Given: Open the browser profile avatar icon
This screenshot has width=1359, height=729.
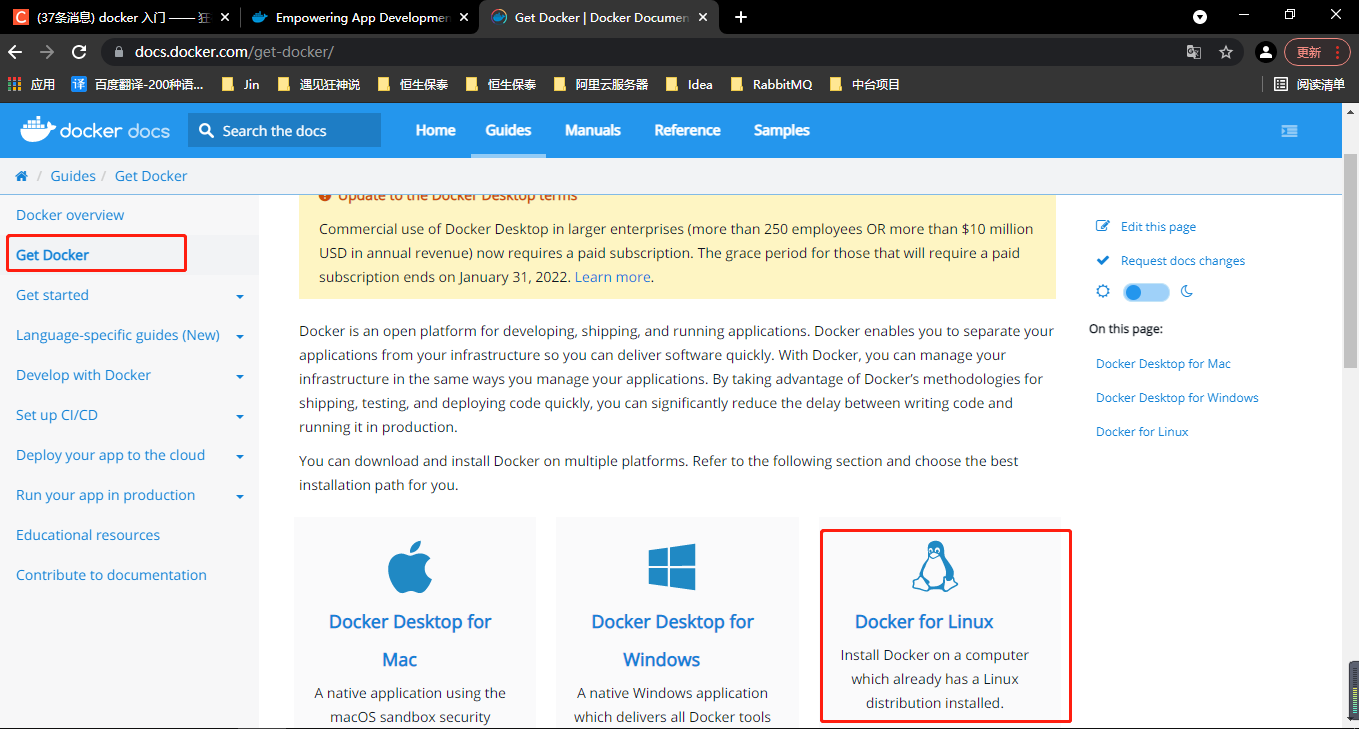Looking at the screenshot, I should coord(1265,52).
